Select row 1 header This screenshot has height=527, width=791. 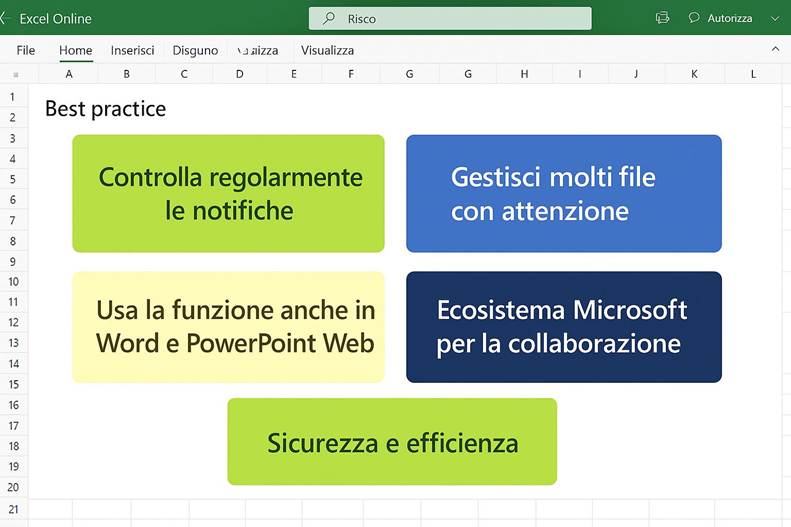click(13, 97)
